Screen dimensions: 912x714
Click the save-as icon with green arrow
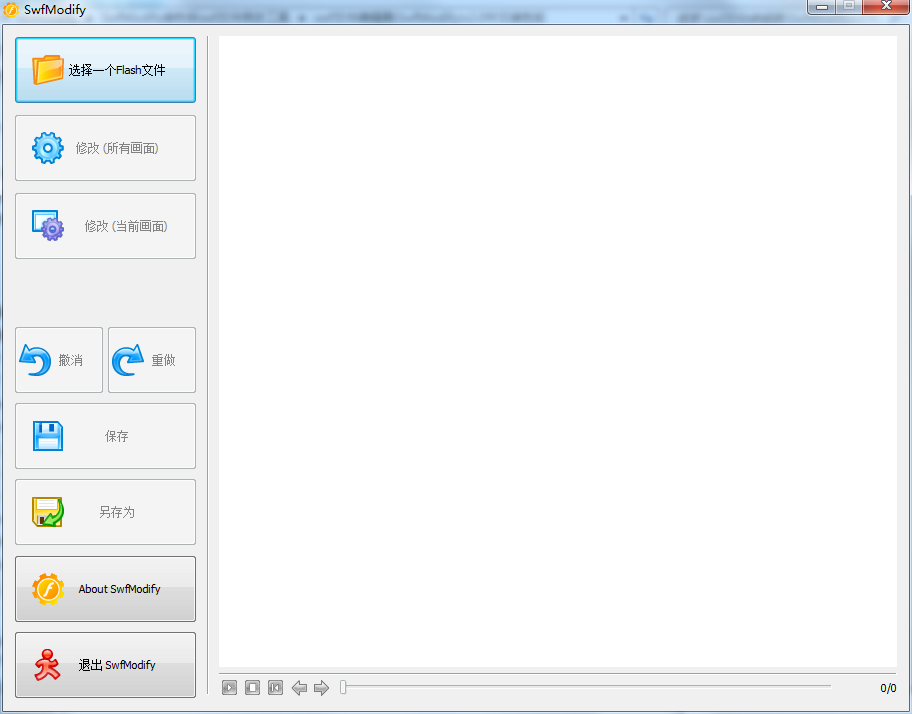click(x=47, y=511)
